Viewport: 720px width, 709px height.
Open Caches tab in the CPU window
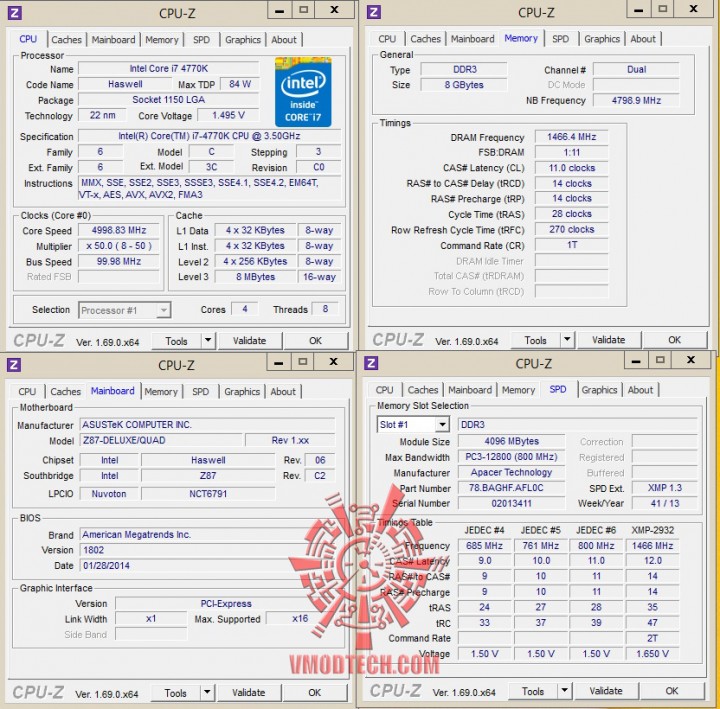(66, 40)
